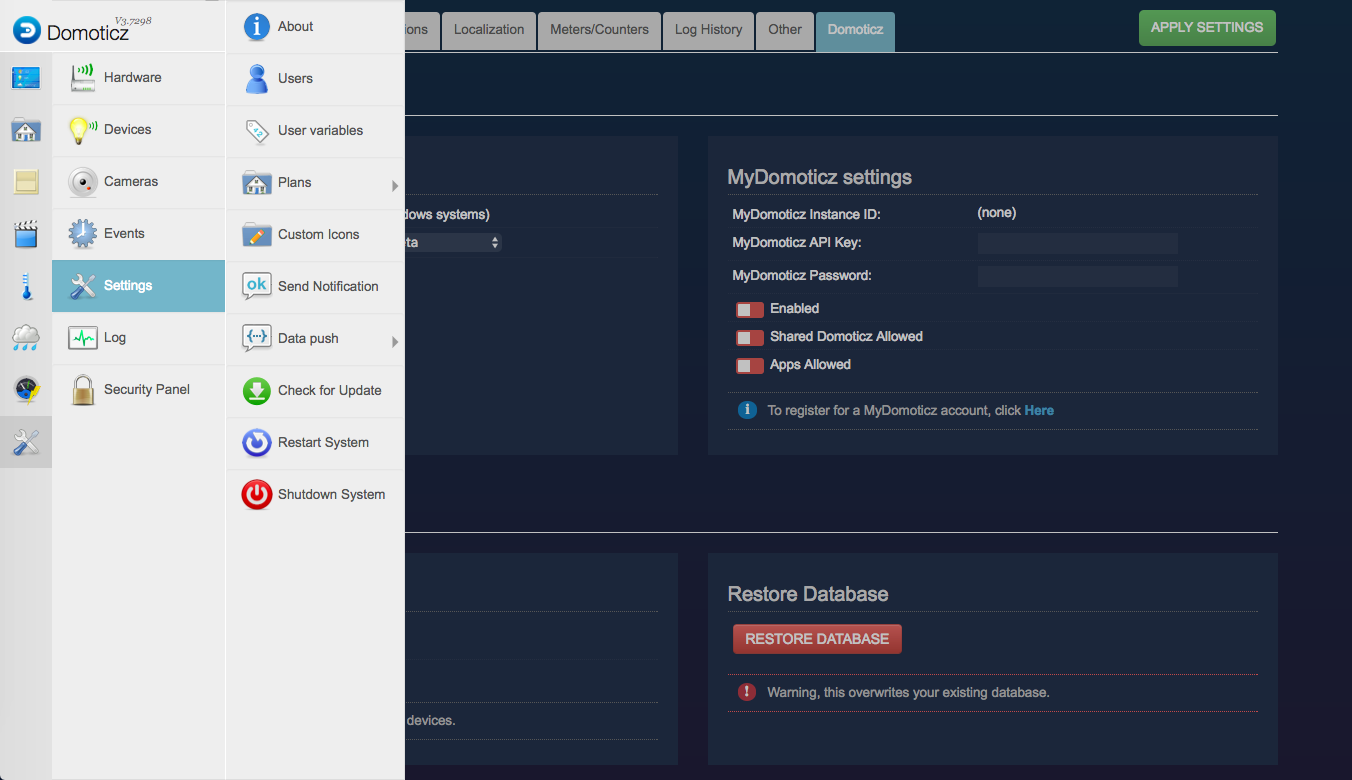The image size is (1352, 780).
Task: Open the Log menu entry
Action: (x=138, y=338)
